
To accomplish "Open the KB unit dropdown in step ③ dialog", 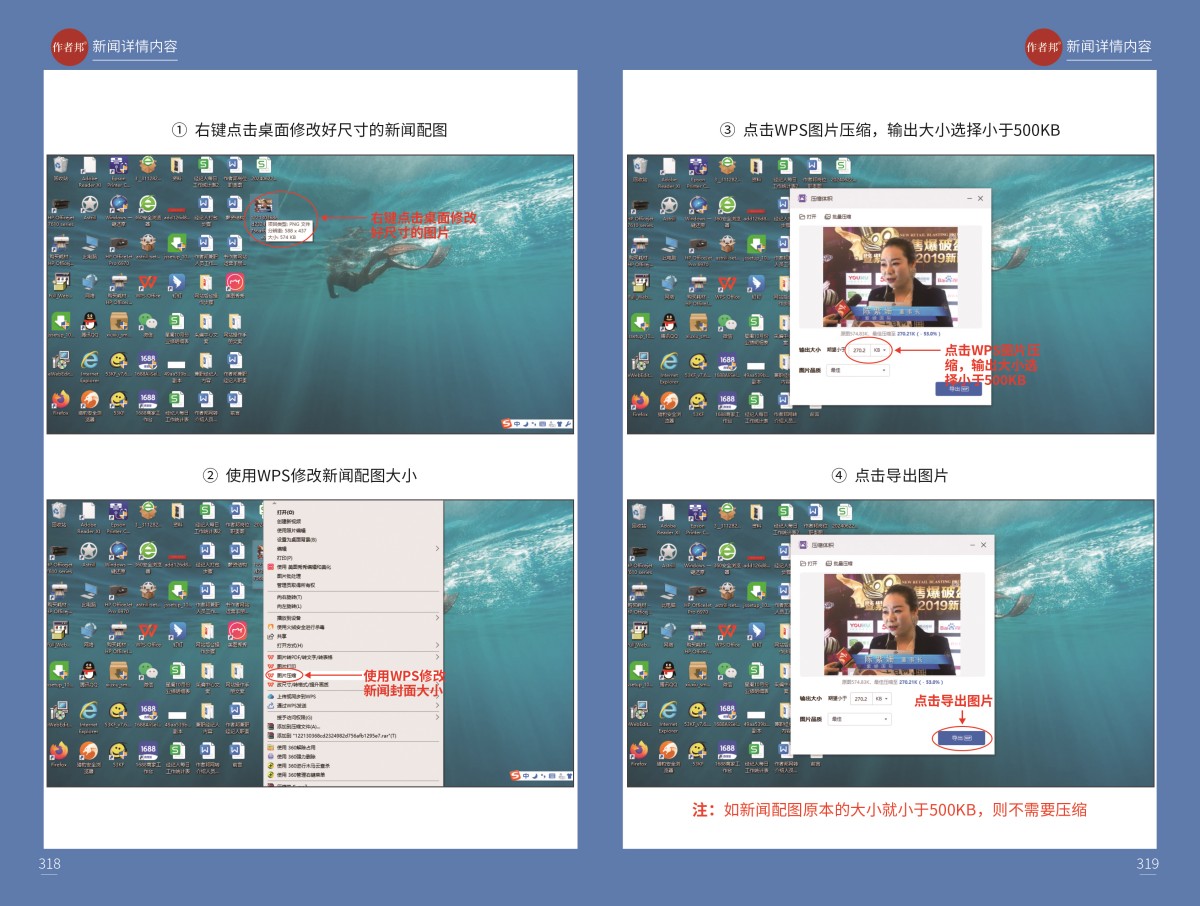I will pos(880,350).
